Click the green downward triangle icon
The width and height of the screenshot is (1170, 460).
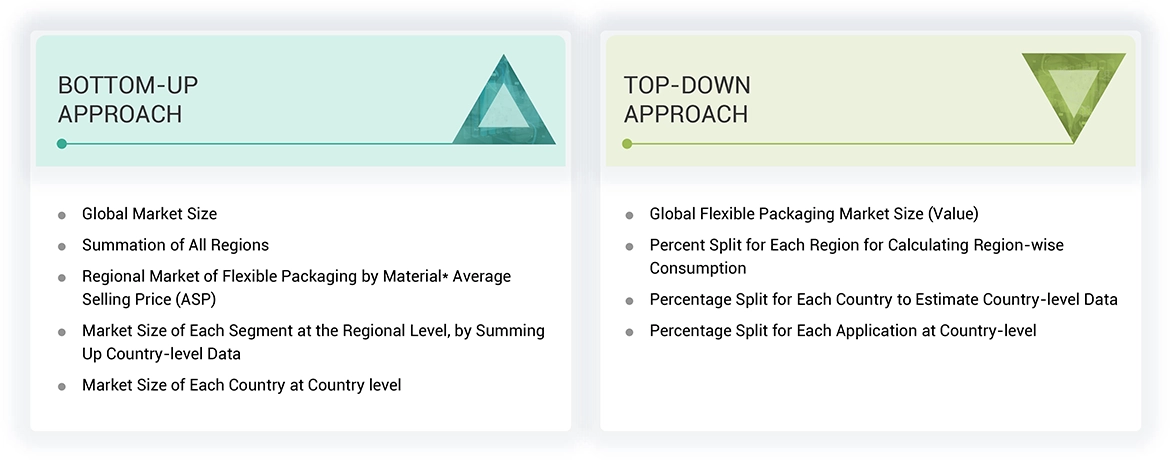click(1073, 92)
